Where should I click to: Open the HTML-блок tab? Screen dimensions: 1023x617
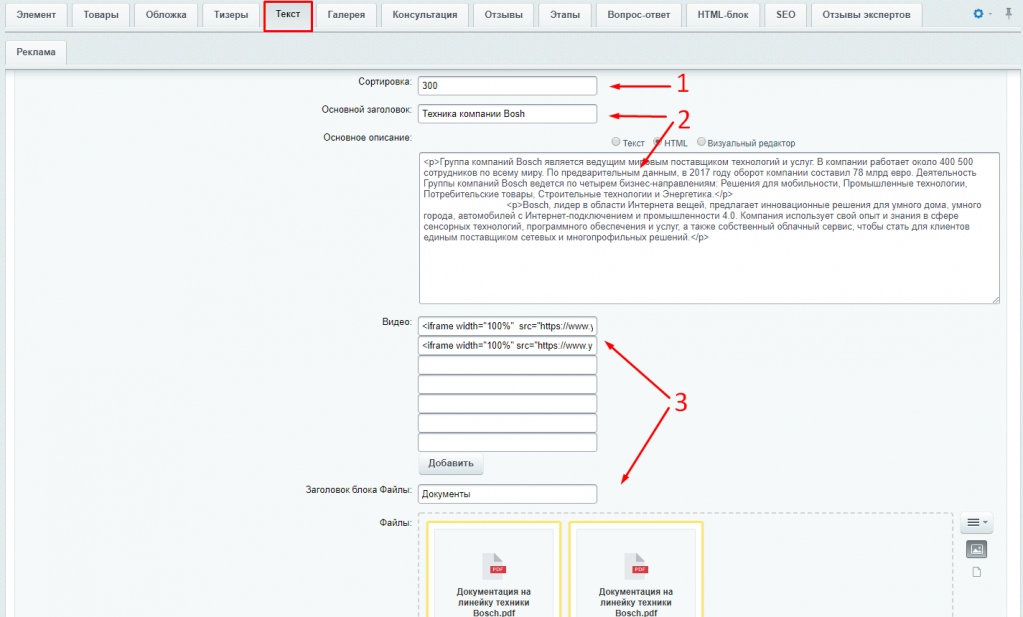[x=723, y=14]
